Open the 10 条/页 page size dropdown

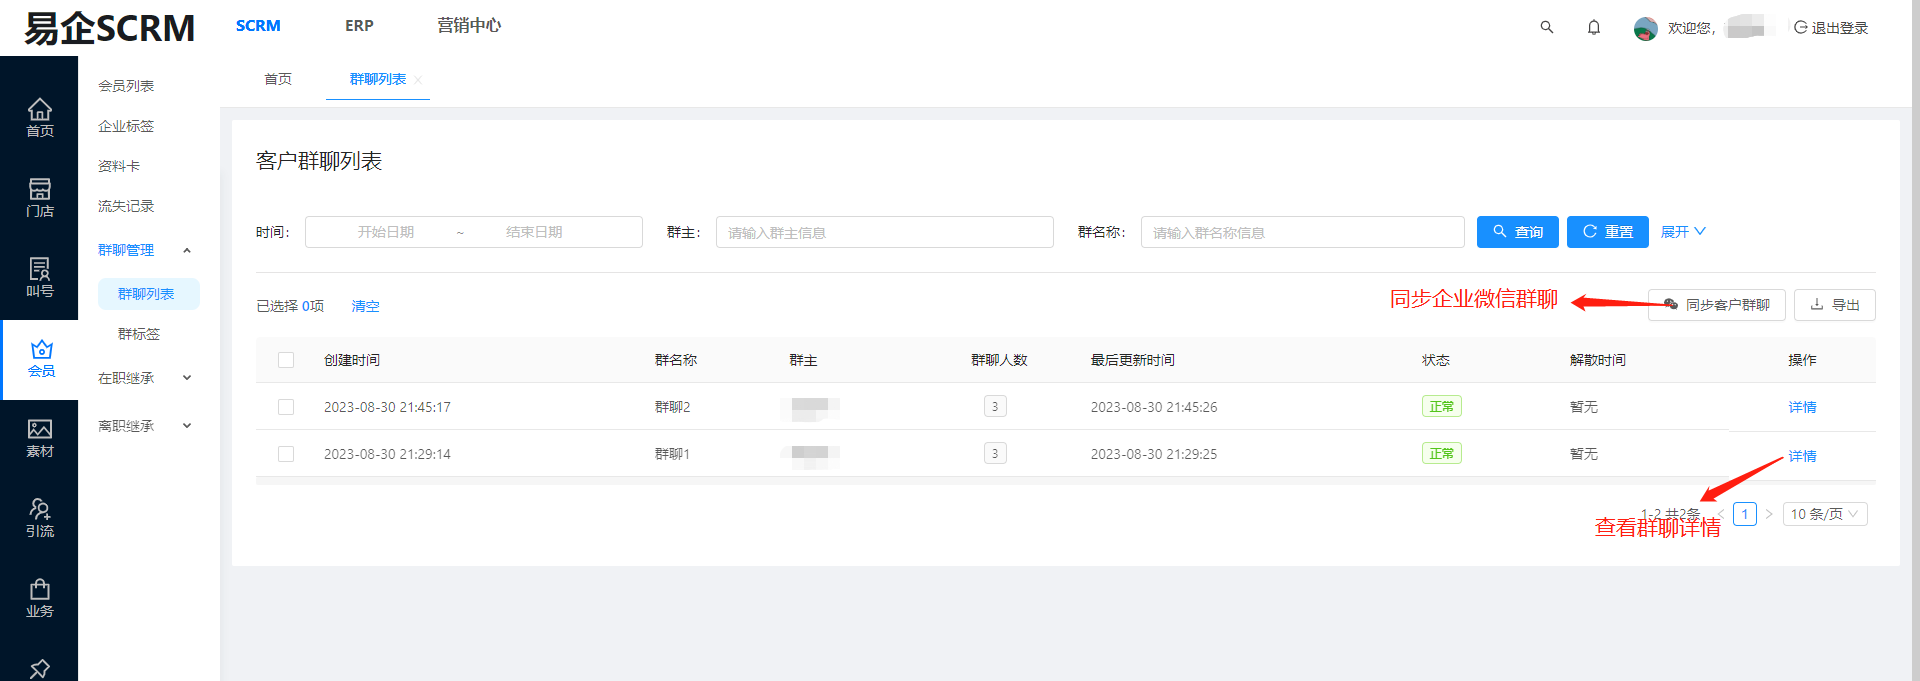coord(1825,514)
